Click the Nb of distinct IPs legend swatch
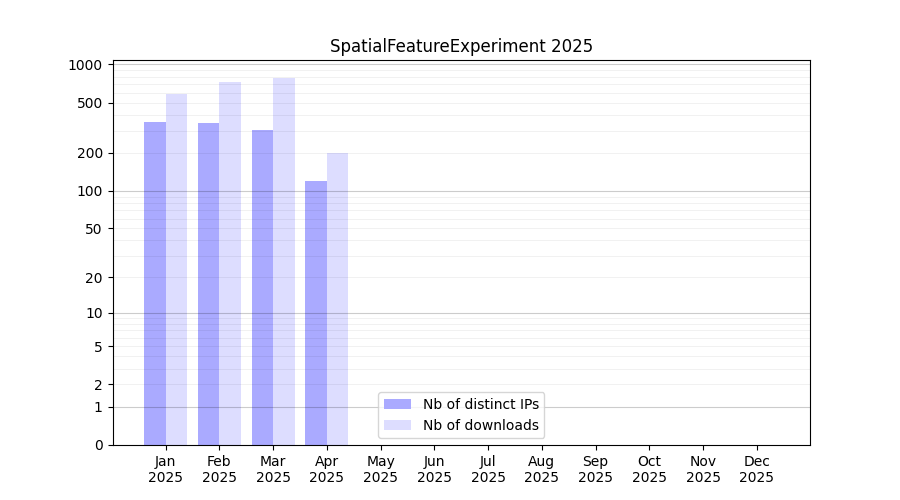The height and width of the screenshot is (500, 900). tap(397, 404)
